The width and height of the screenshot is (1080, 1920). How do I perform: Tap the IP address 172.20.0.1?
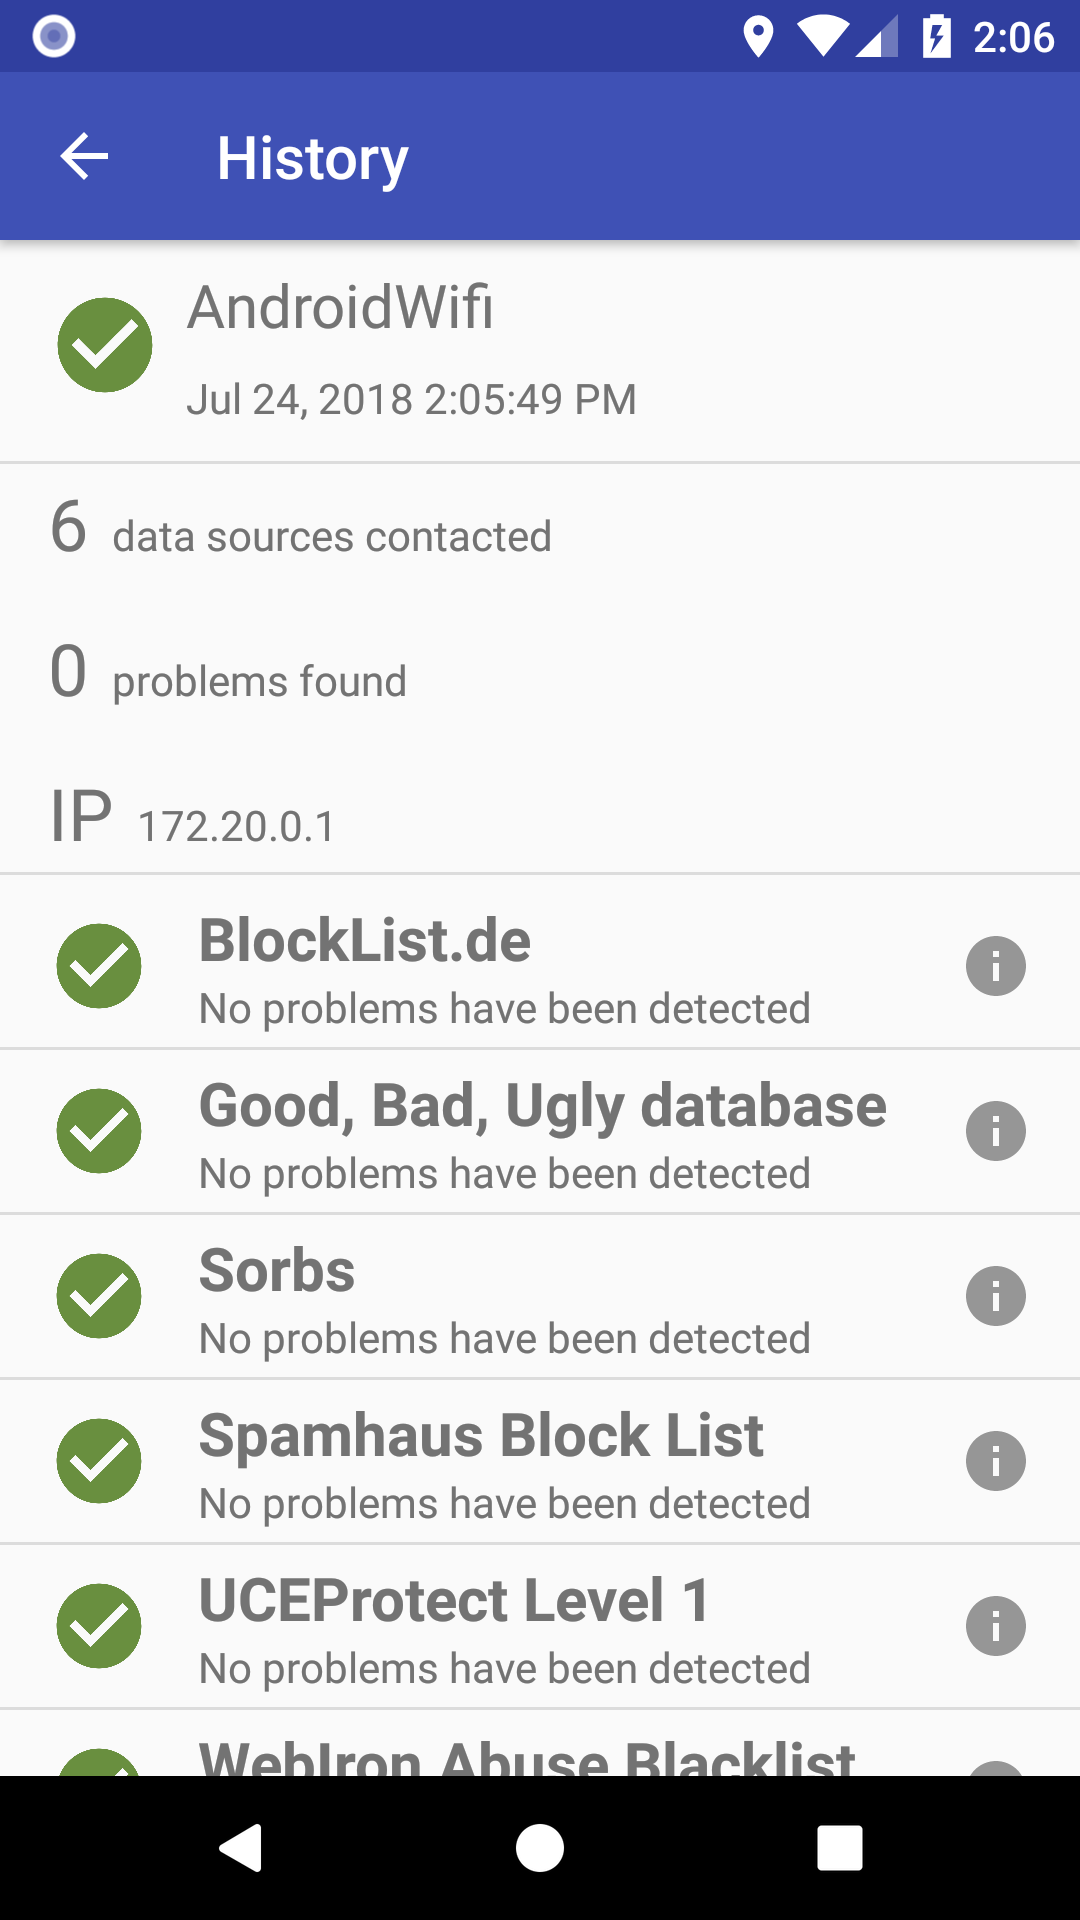coord(237,827)
